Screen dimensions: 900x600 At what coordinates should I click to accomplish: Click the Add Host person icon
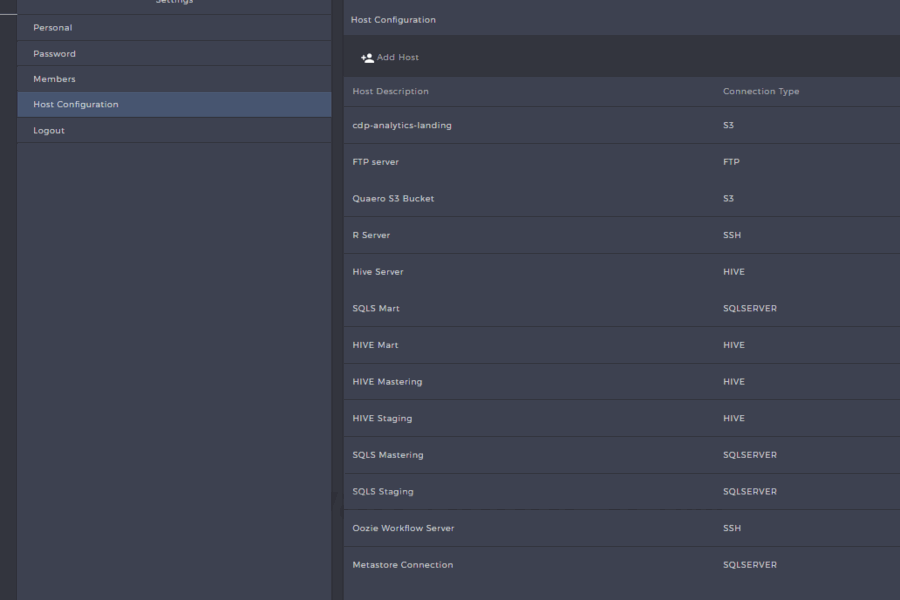[367, 58]
